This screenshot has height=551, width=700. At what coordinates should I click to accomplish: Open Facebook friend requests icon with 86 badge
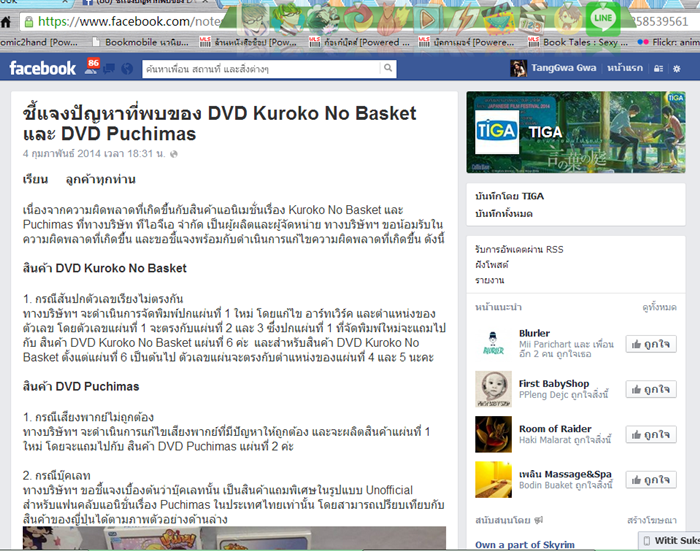92,67
